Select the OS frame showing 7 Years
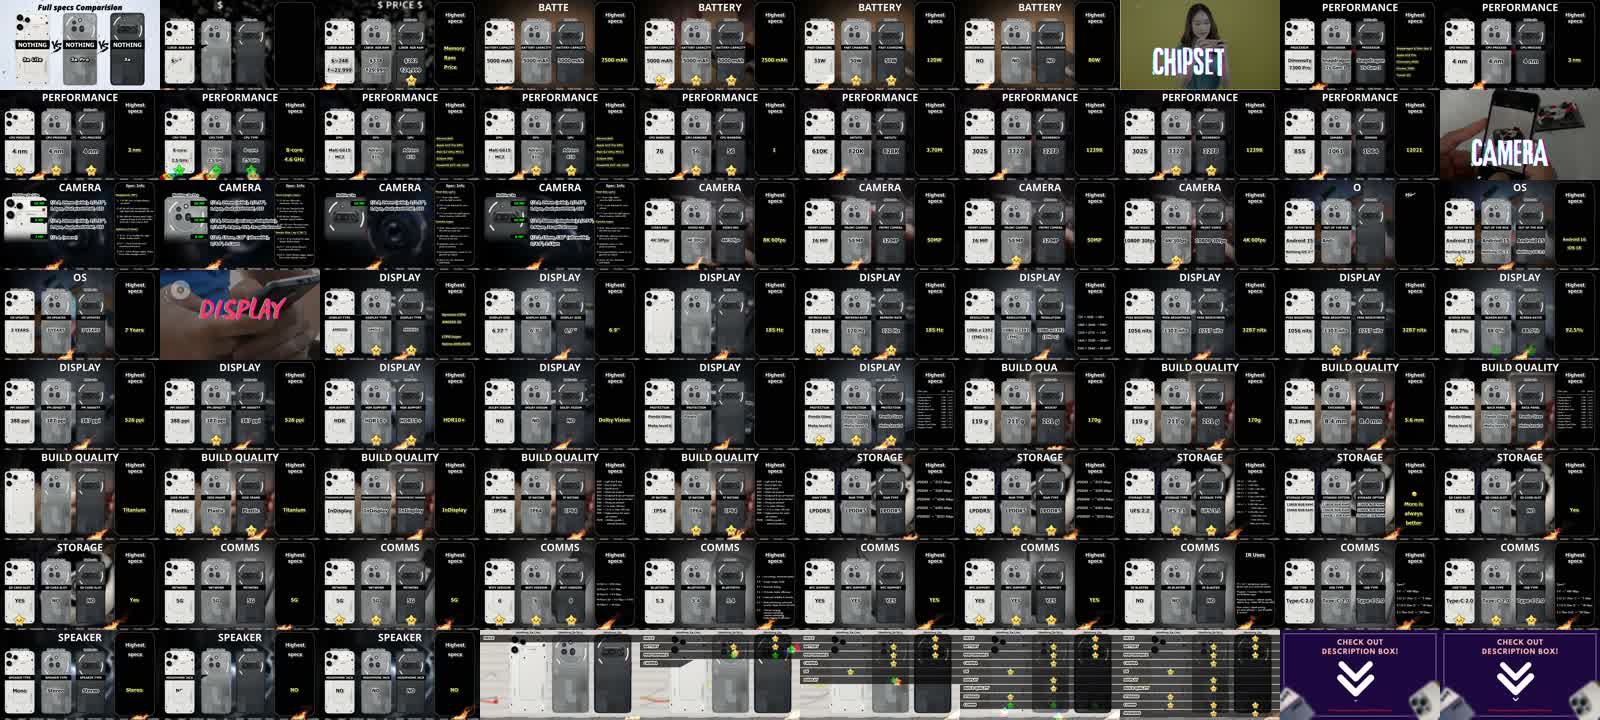The width and height of the screenshot is (1600, 720). [x=80, y=315]
